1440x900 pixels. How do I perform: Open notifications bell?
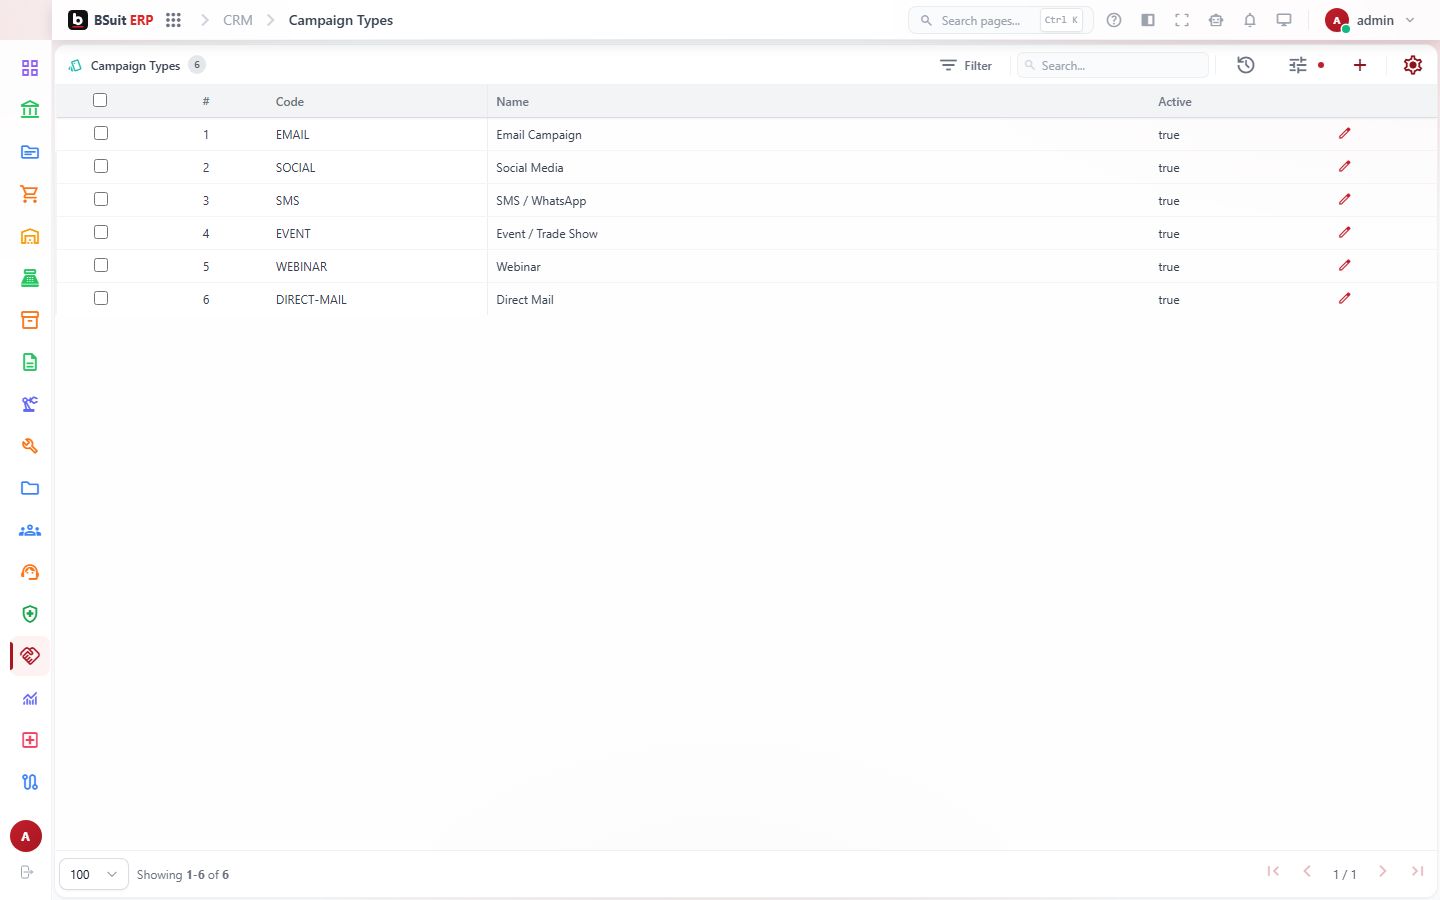click(x=1250, y=20)
